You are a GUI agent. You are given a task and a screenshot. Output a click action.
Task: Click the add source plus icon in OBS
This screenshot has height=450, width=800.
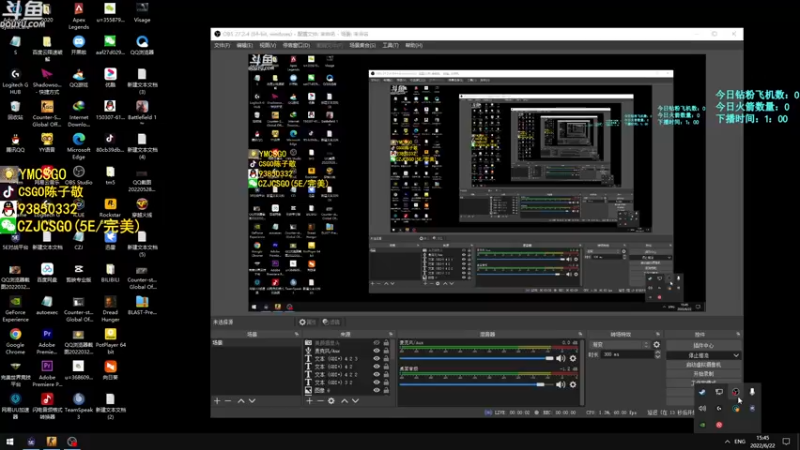(309, 401)
